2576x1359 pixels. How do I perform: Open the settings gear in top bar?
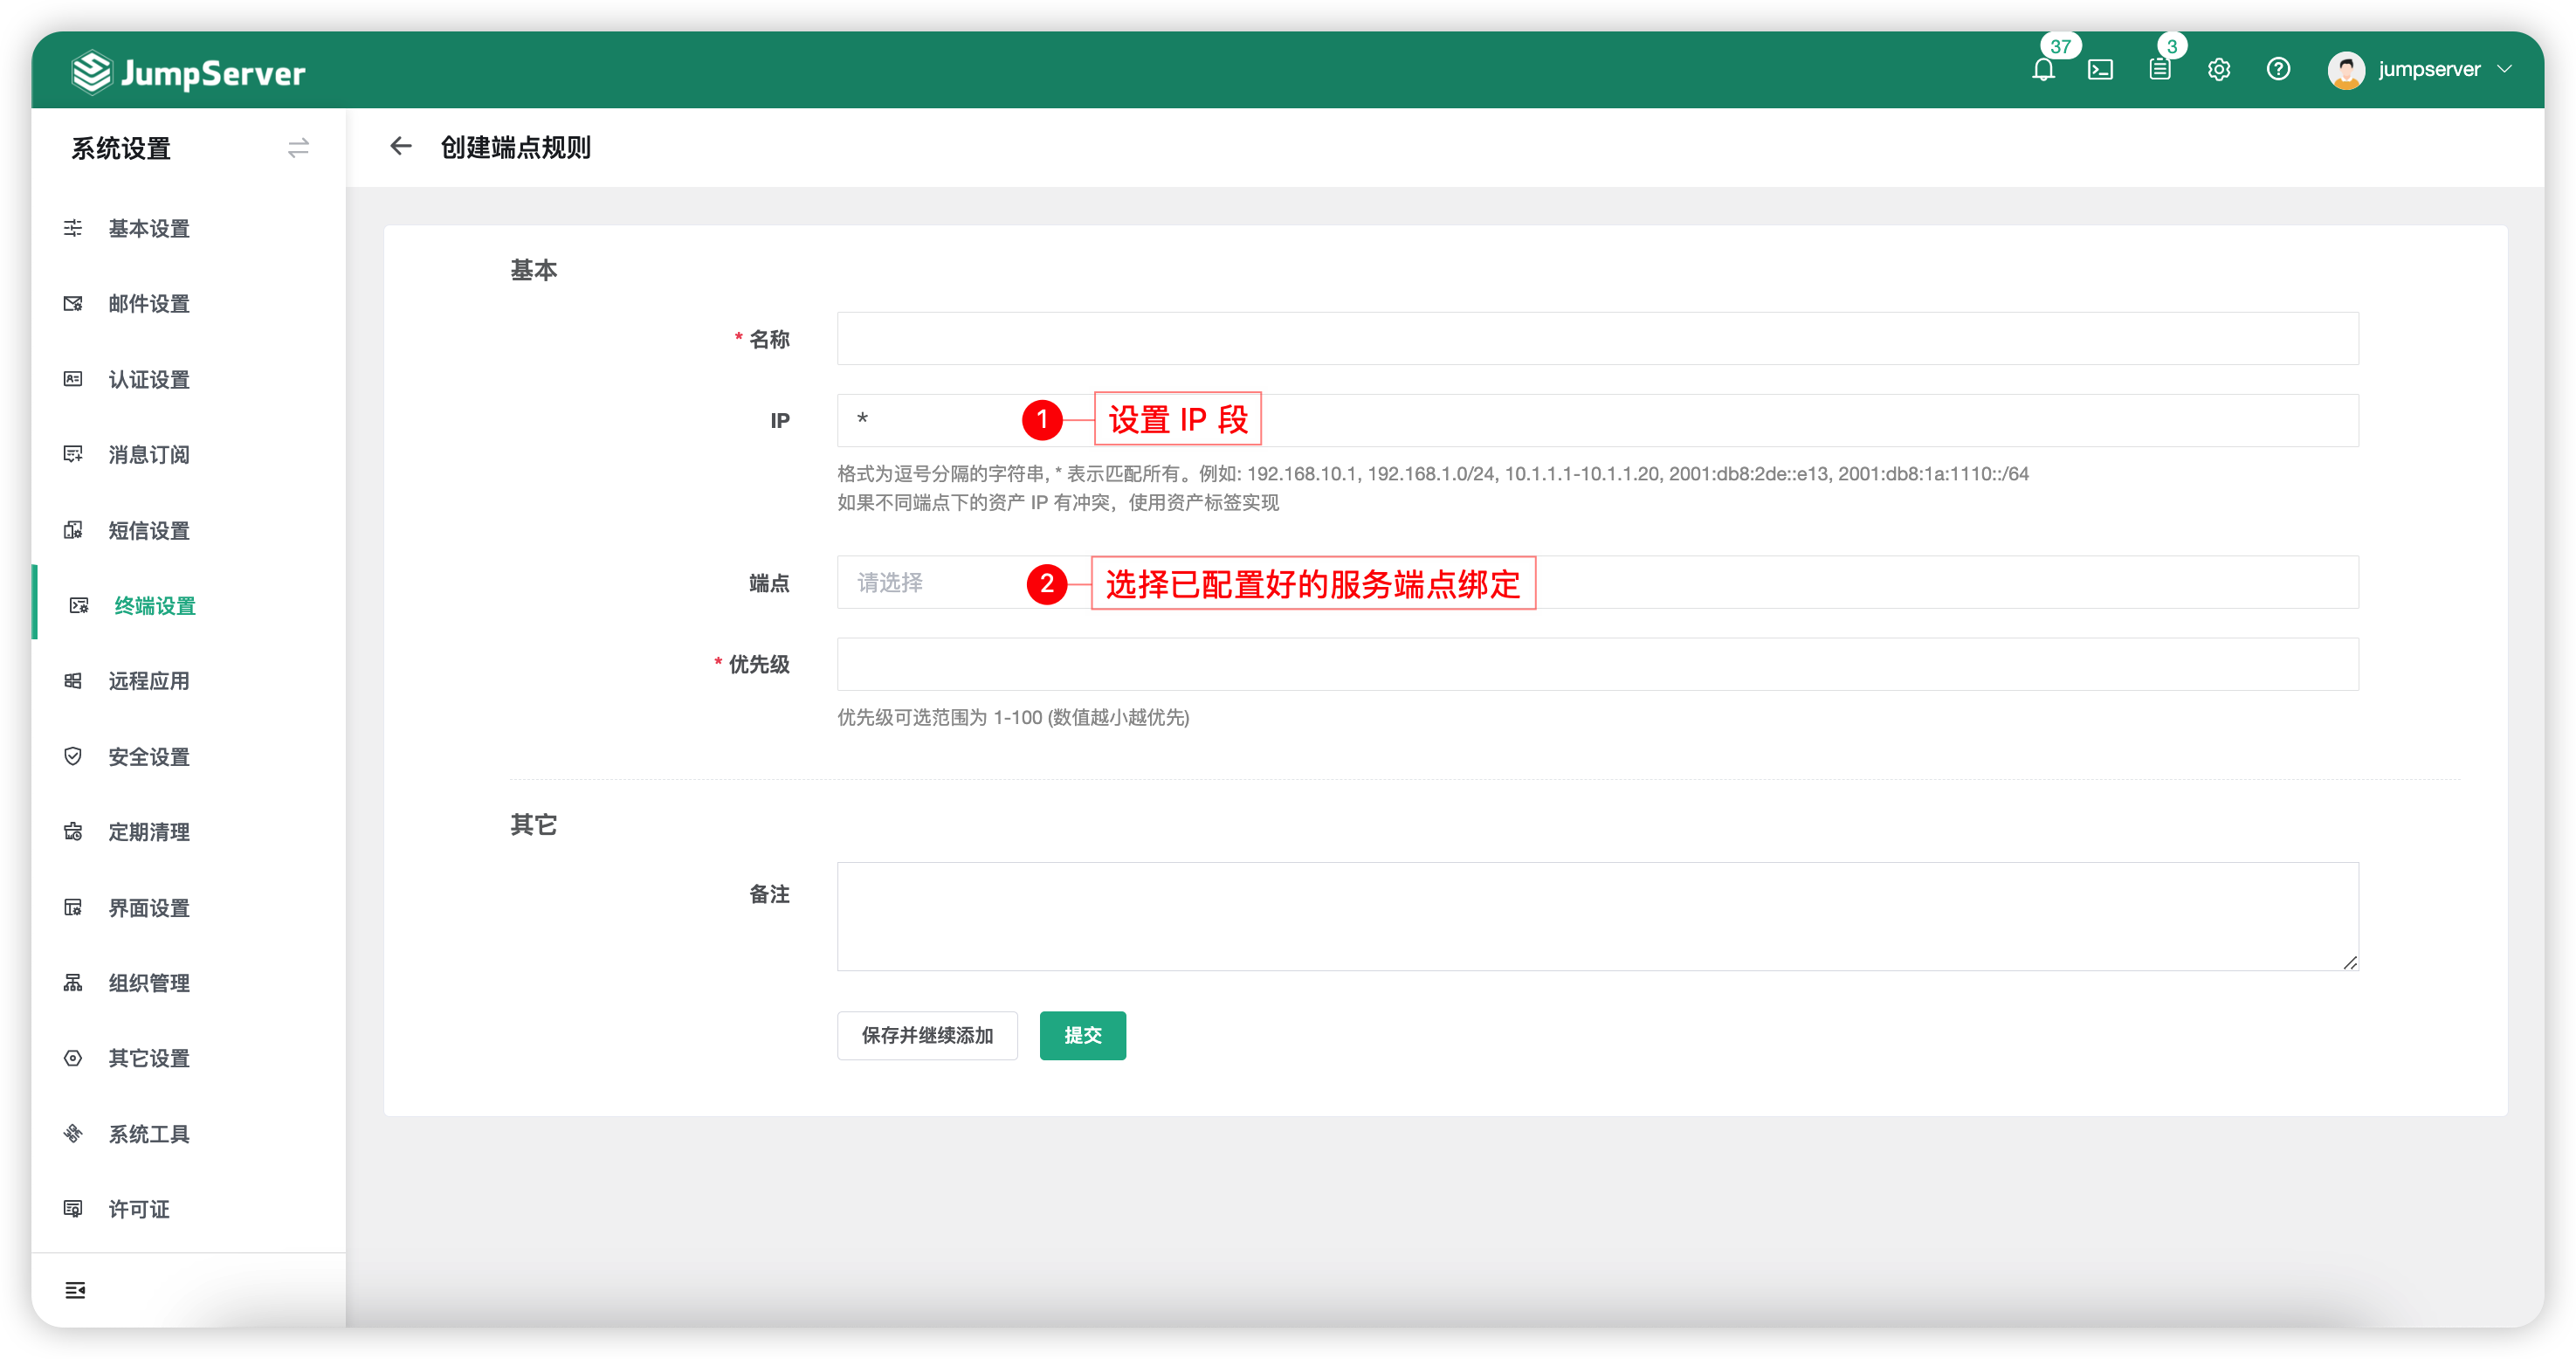(x=2219, y=70)
